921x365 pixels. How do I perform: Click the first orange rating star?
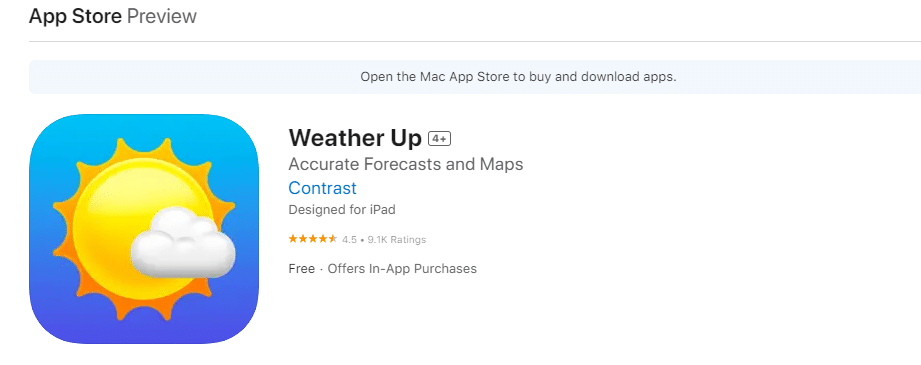coord(293,239)
